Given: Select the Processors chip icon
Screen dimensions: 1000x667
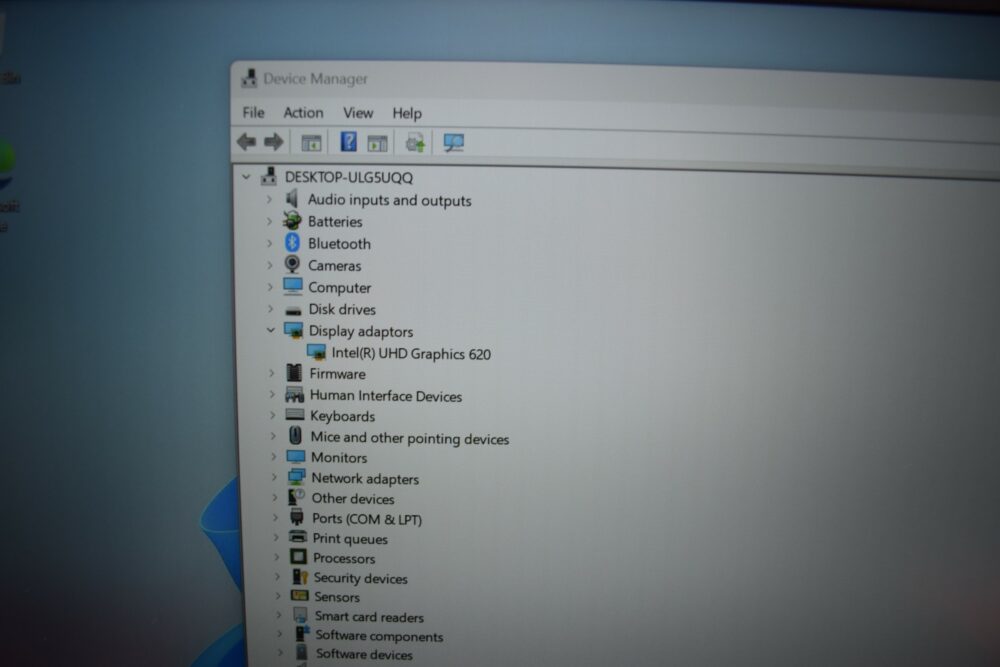Looking at the screenshot, I should (x=298, y=556).
